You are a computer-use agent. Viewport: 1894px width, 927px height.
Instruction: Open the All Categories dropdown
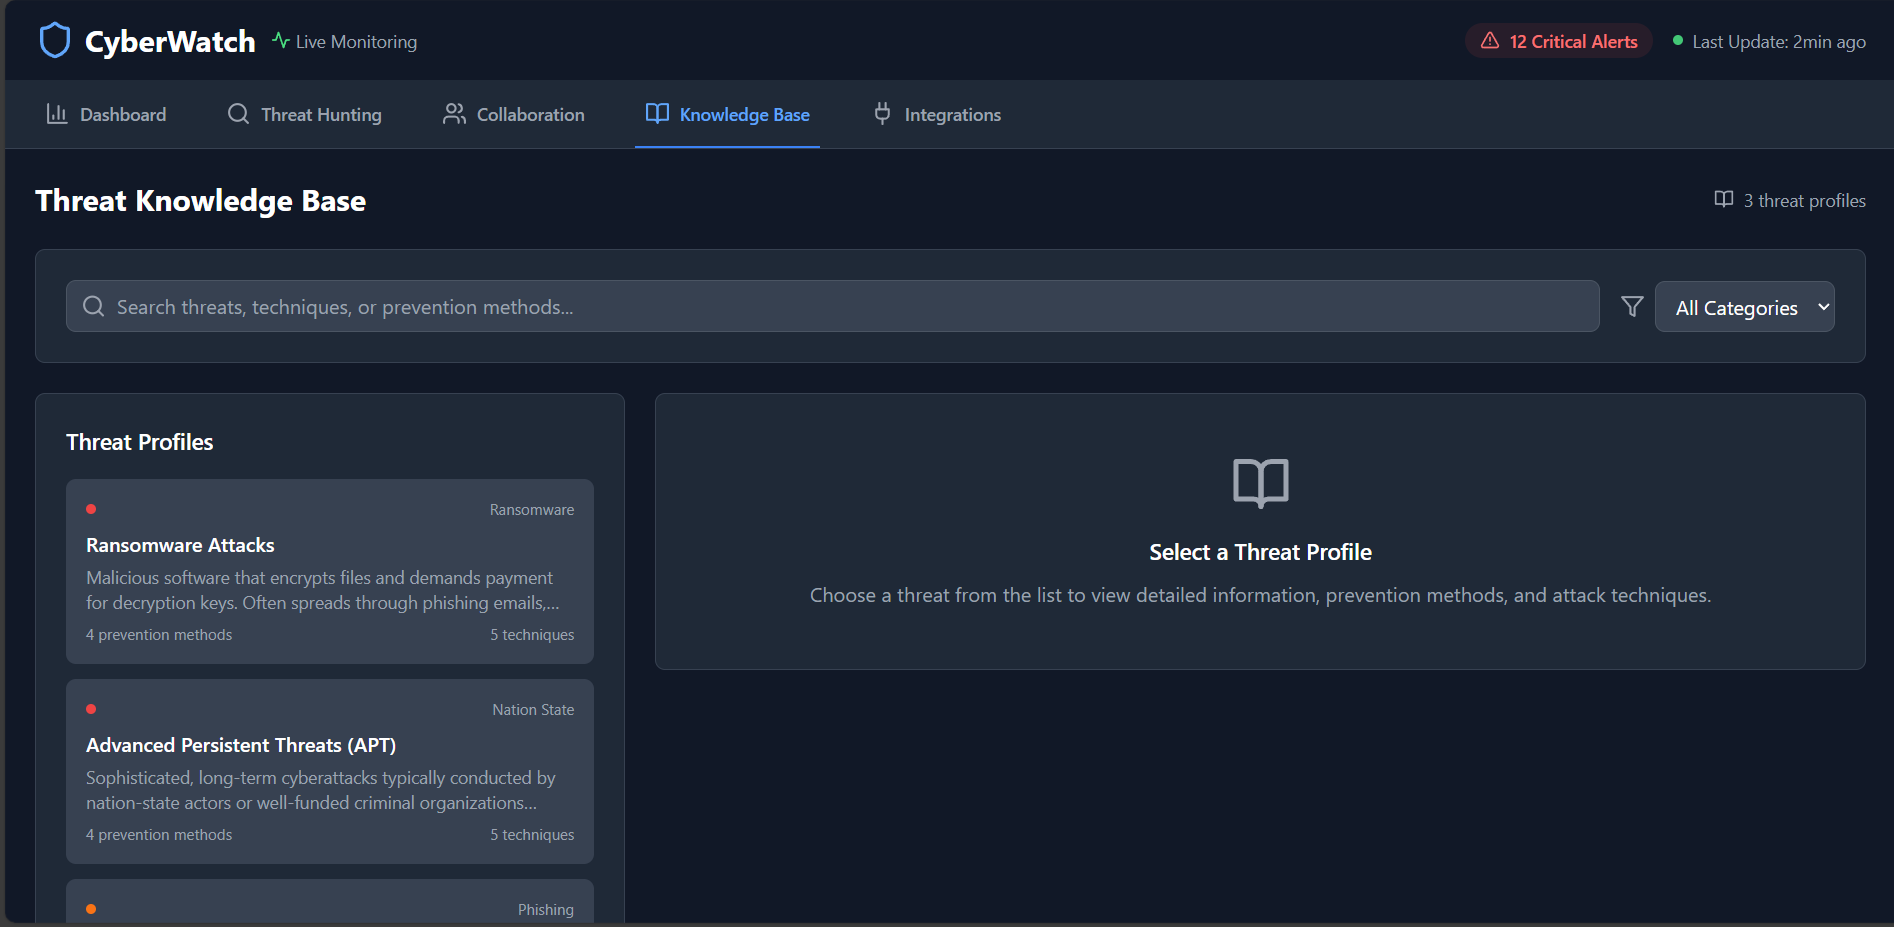(x=1745, y=307)
